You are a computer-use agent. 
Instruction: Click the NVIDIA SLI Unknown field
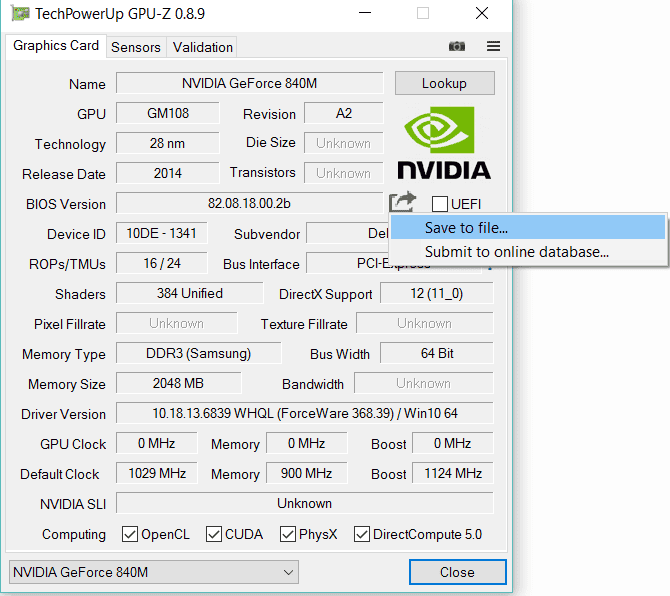coord(305,503)
